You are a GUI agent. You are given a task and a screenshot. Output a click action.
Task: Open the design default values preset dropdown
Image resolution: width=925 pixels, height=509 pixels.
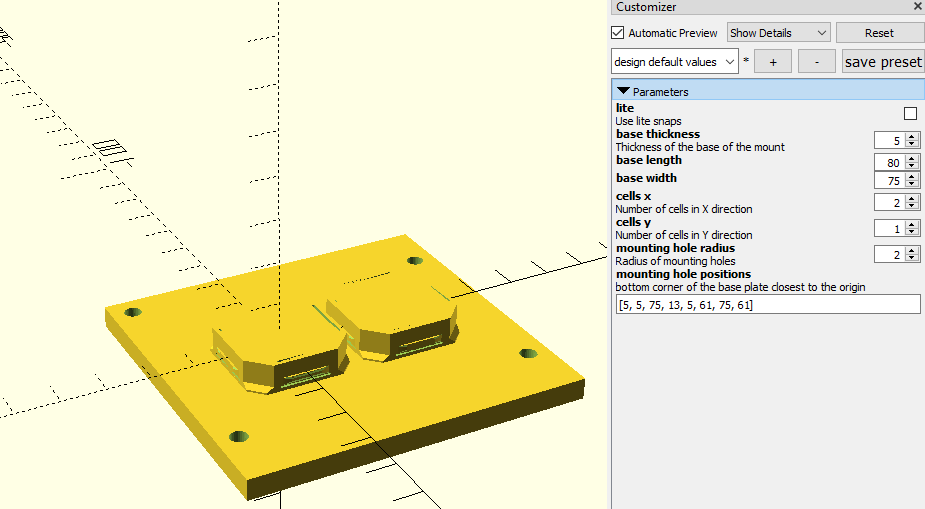tap(674, 62)
